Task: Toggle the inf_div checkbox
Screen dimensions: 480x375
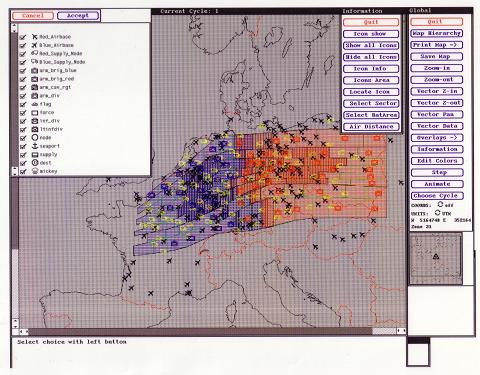Action: [23, 121]
